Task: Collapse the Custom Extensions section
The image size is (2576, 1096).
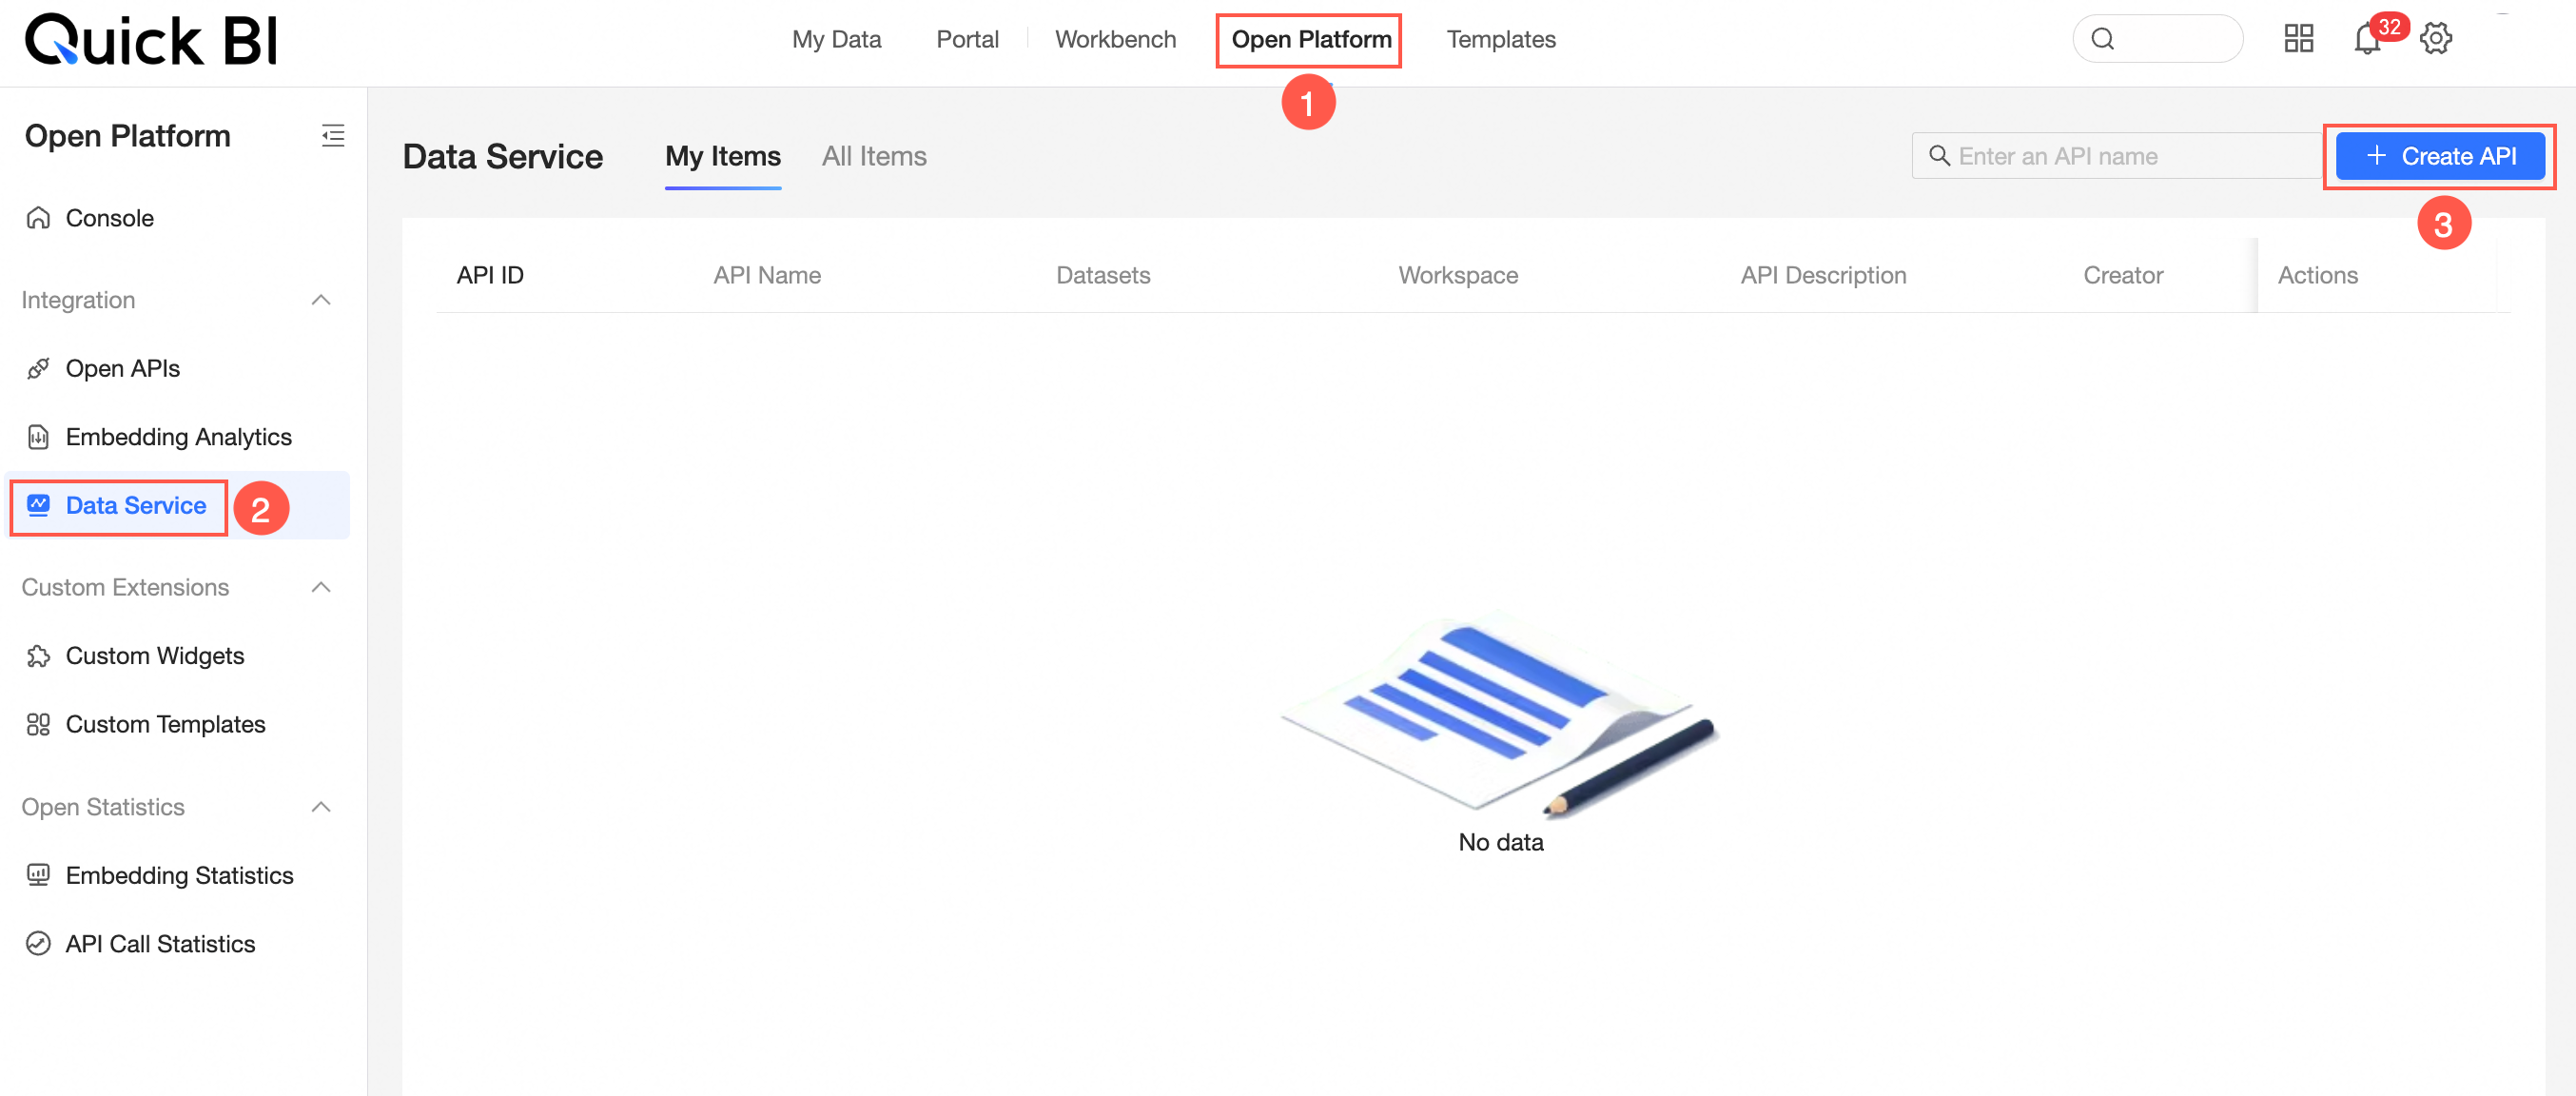Action: point(321,587)
